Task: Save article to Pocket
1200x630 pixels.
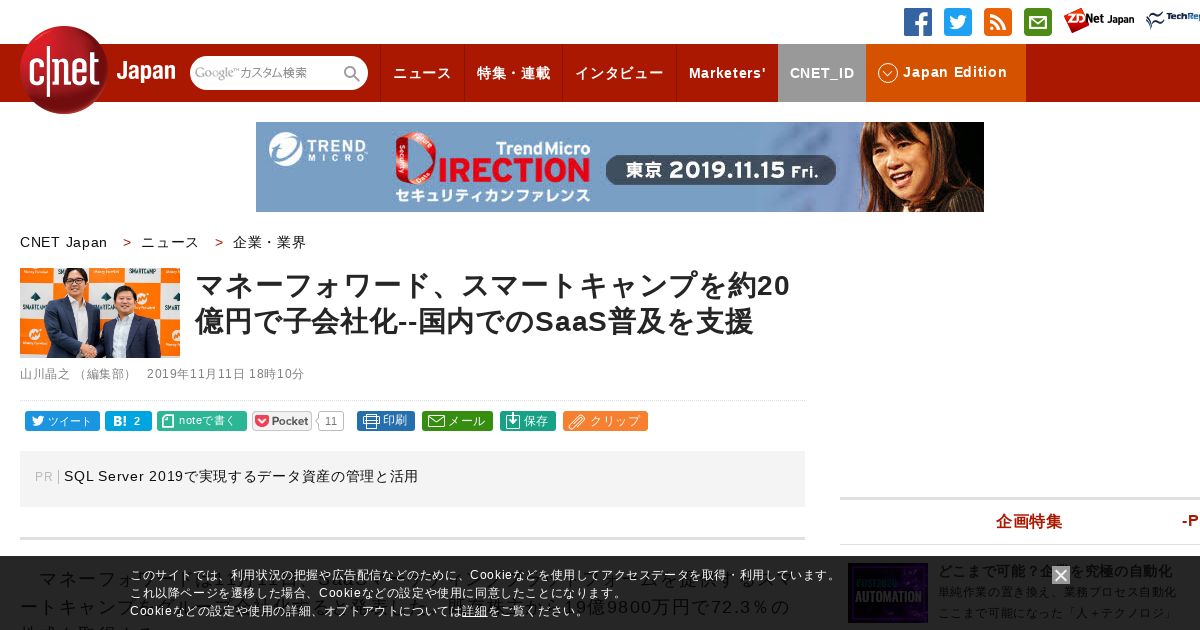Action: point(282,421)
